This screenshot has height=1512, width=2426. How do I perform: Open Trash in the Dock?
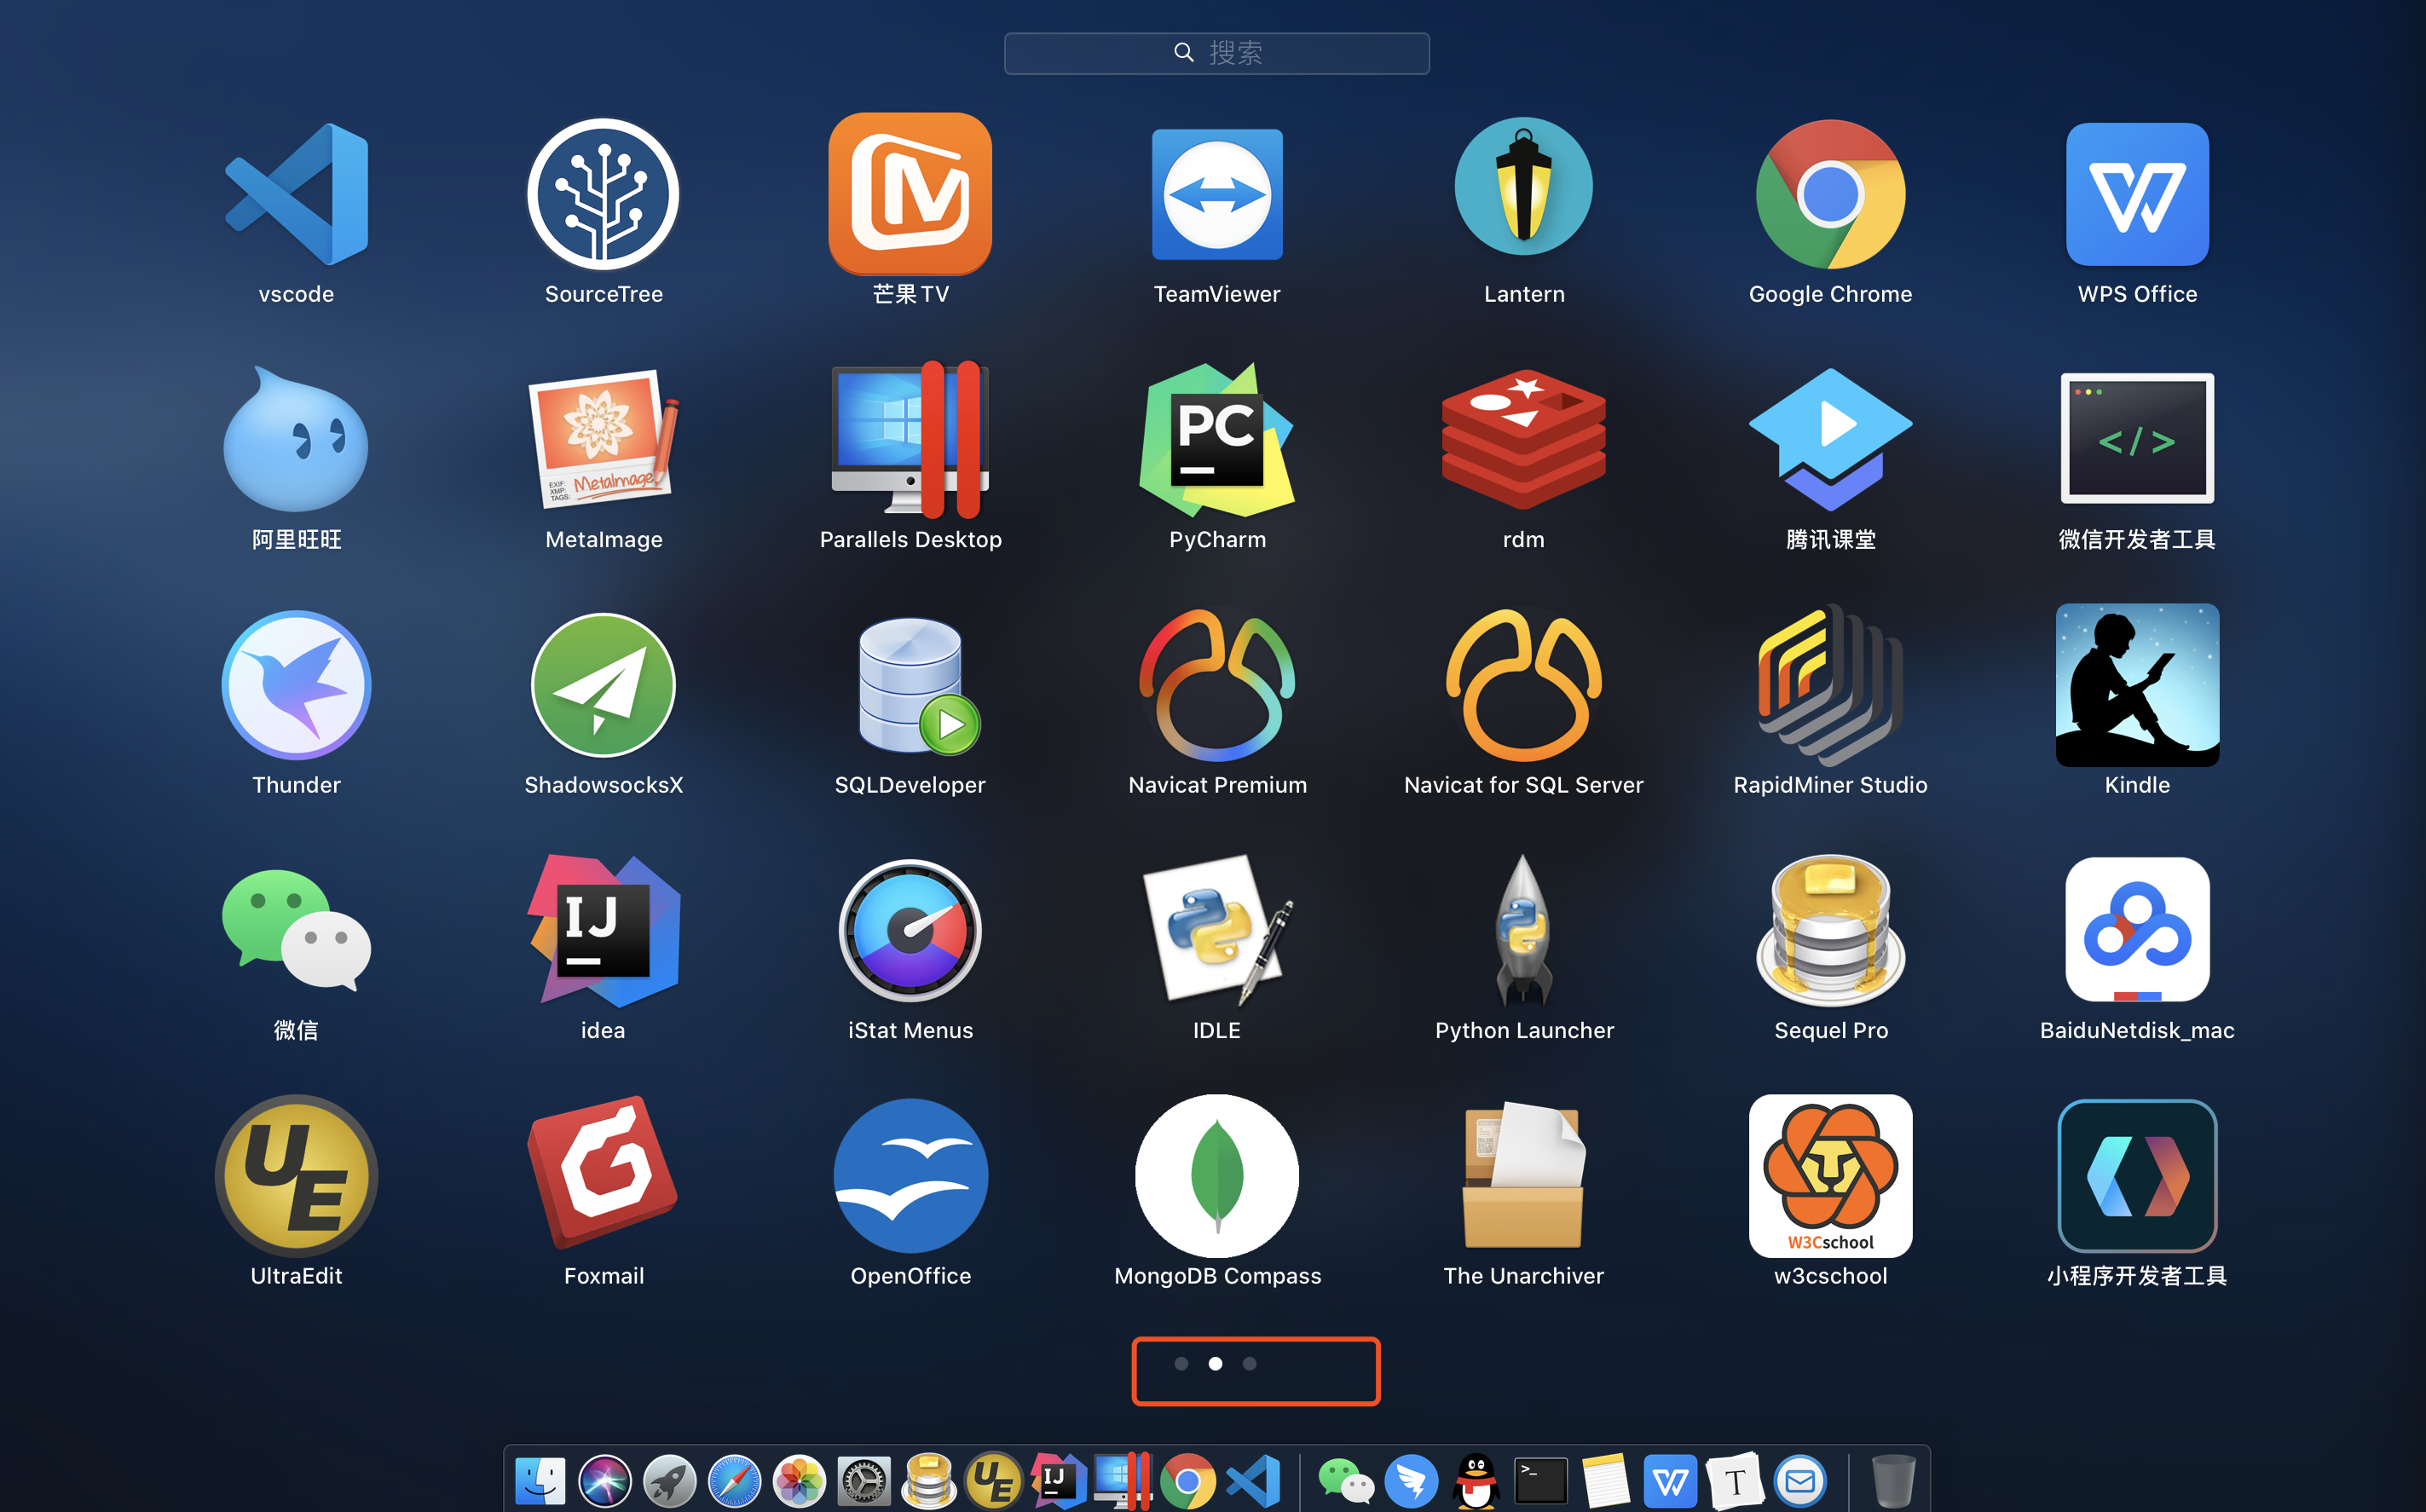click(x=1892, y=1481)
